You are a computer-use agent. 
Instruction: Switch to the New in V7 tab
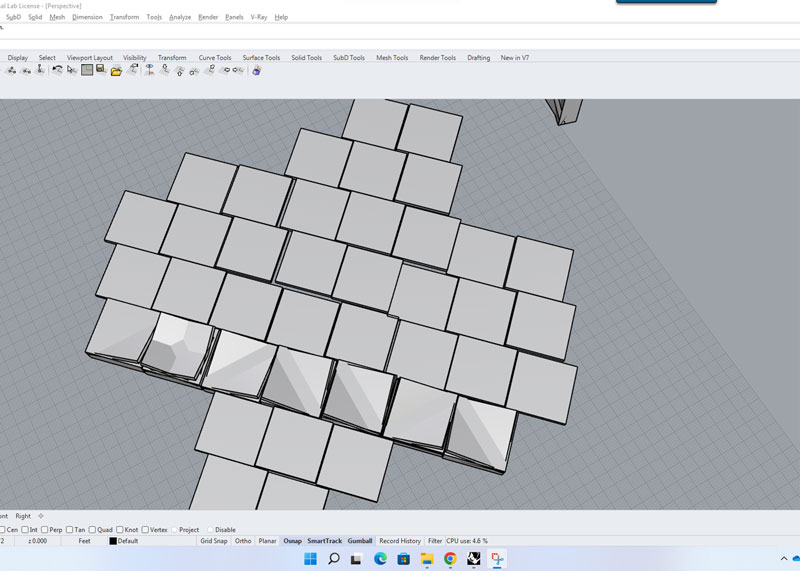(515, 58)
